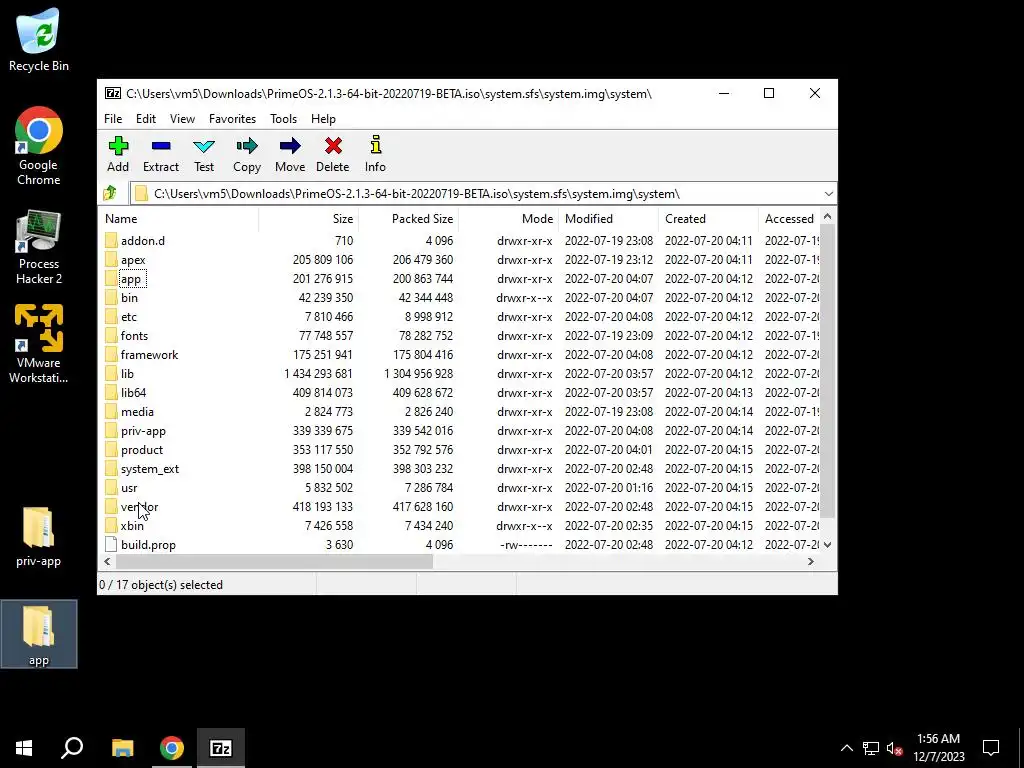Click the 7-Zip taskbar button
1024x768 pixels.
(x=221, y=748)
